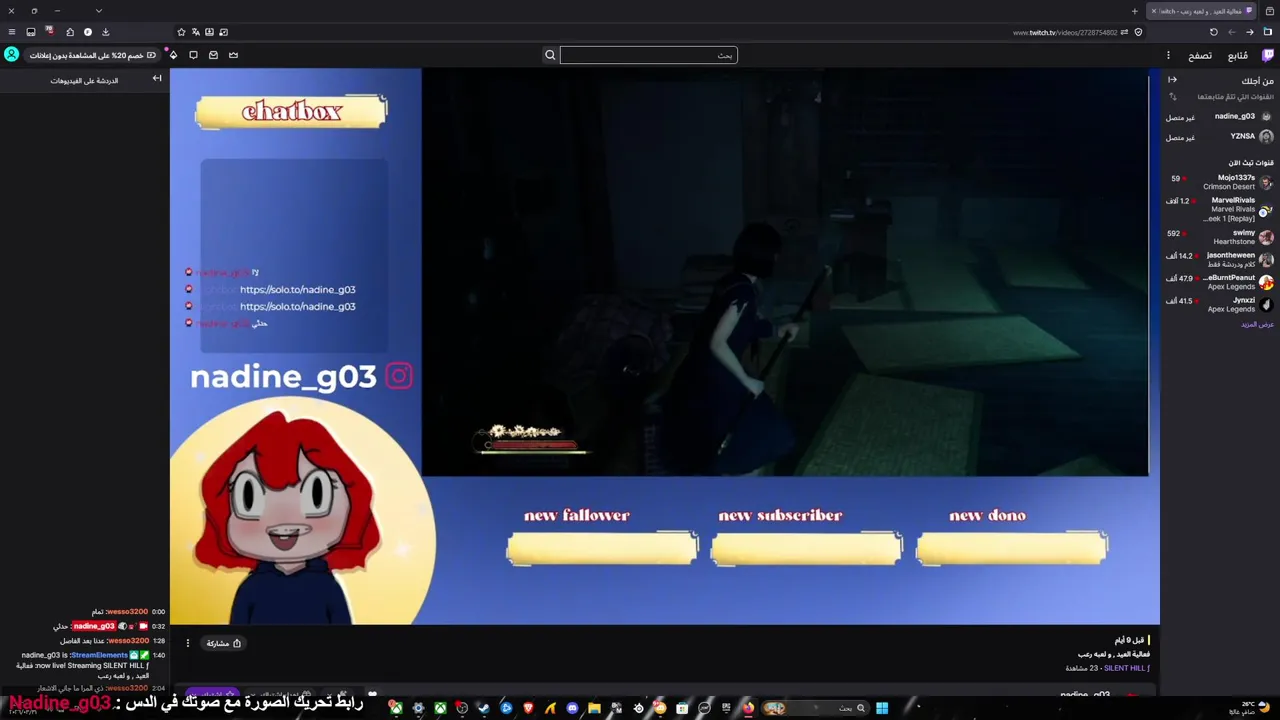
Task: Click the magnifier search button
Action: [550, 55]
